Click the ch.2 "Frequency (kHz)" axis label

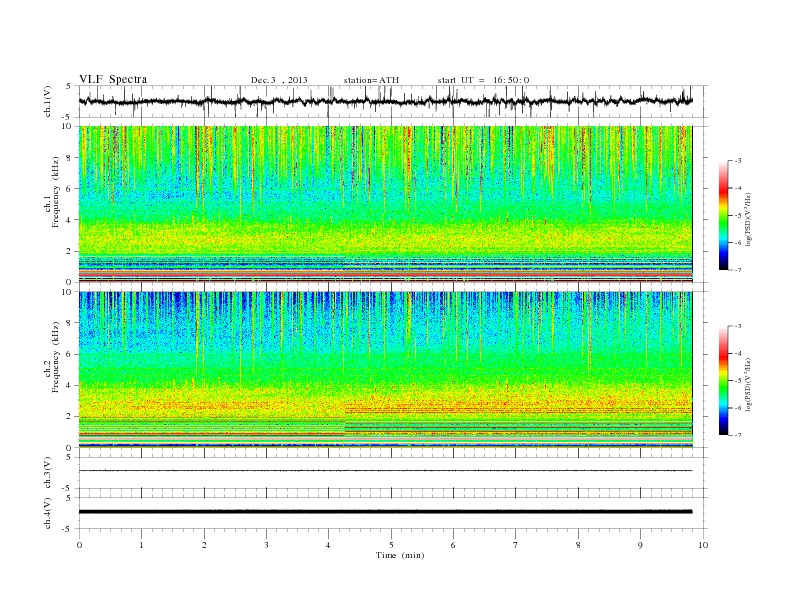coord(55,358)
